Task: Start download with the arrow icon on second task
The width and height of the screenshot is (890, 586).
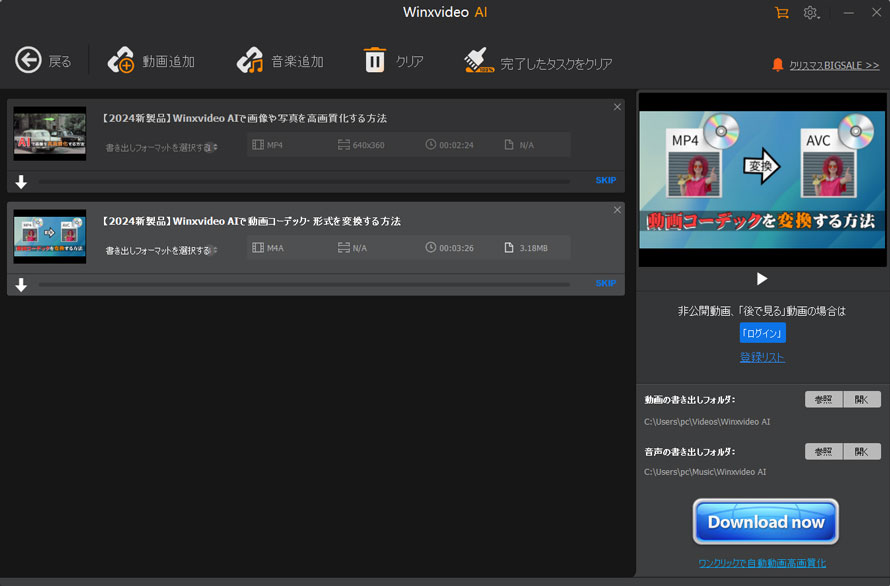Action: click(20, 284)
